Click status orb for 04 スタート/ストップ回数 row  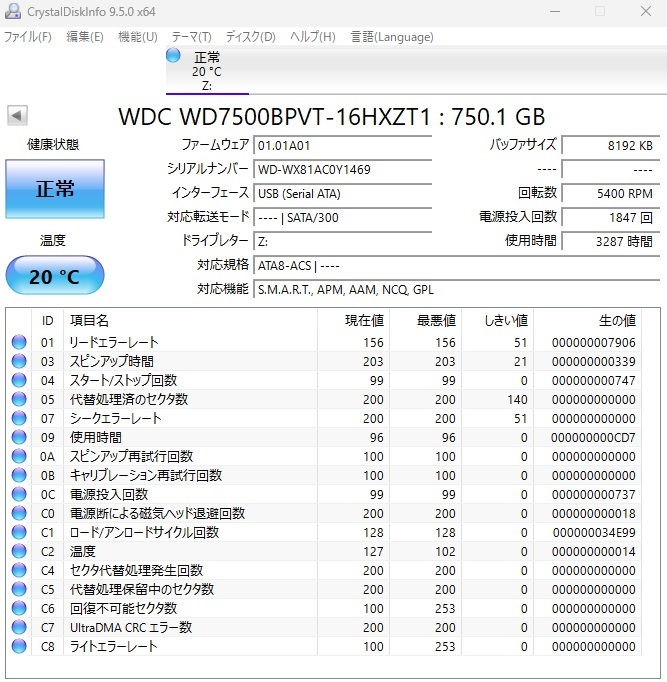[x=19, y=380]
